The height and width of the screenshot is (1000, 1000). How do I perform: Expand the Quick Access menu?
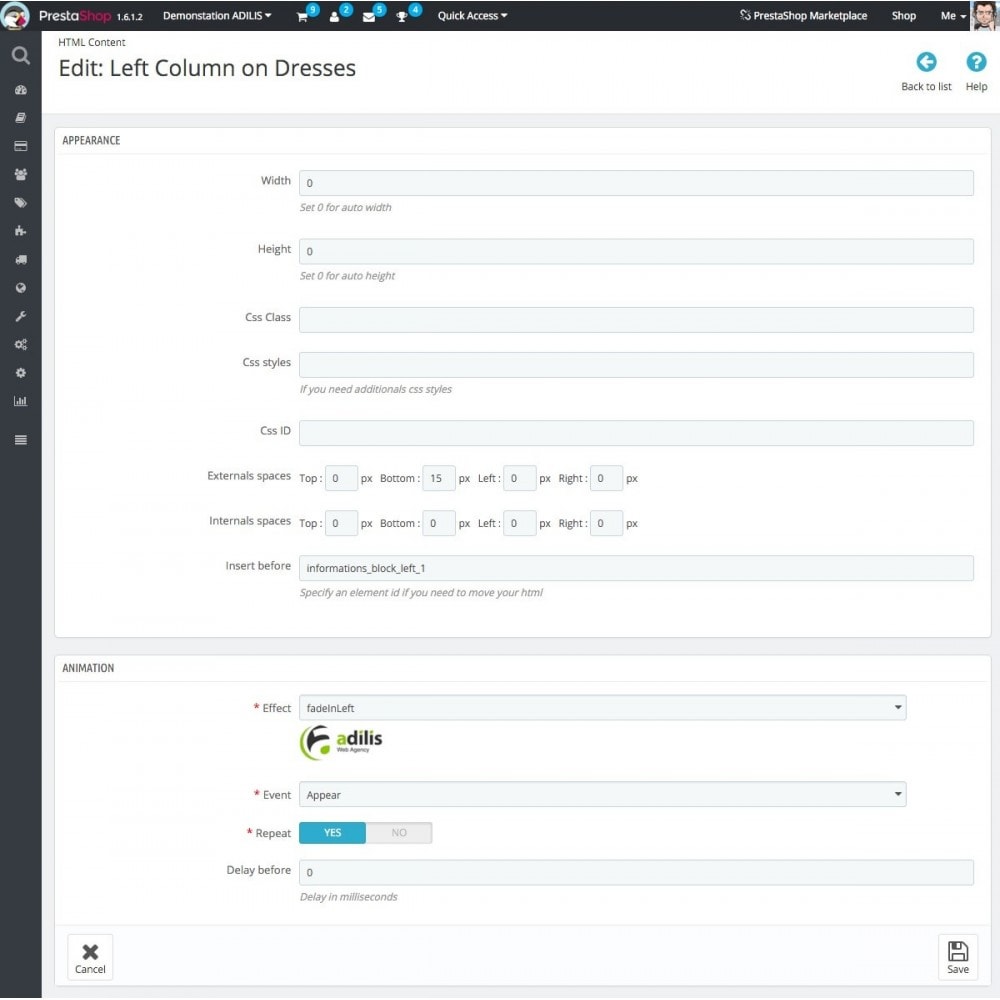click(472, 15)
